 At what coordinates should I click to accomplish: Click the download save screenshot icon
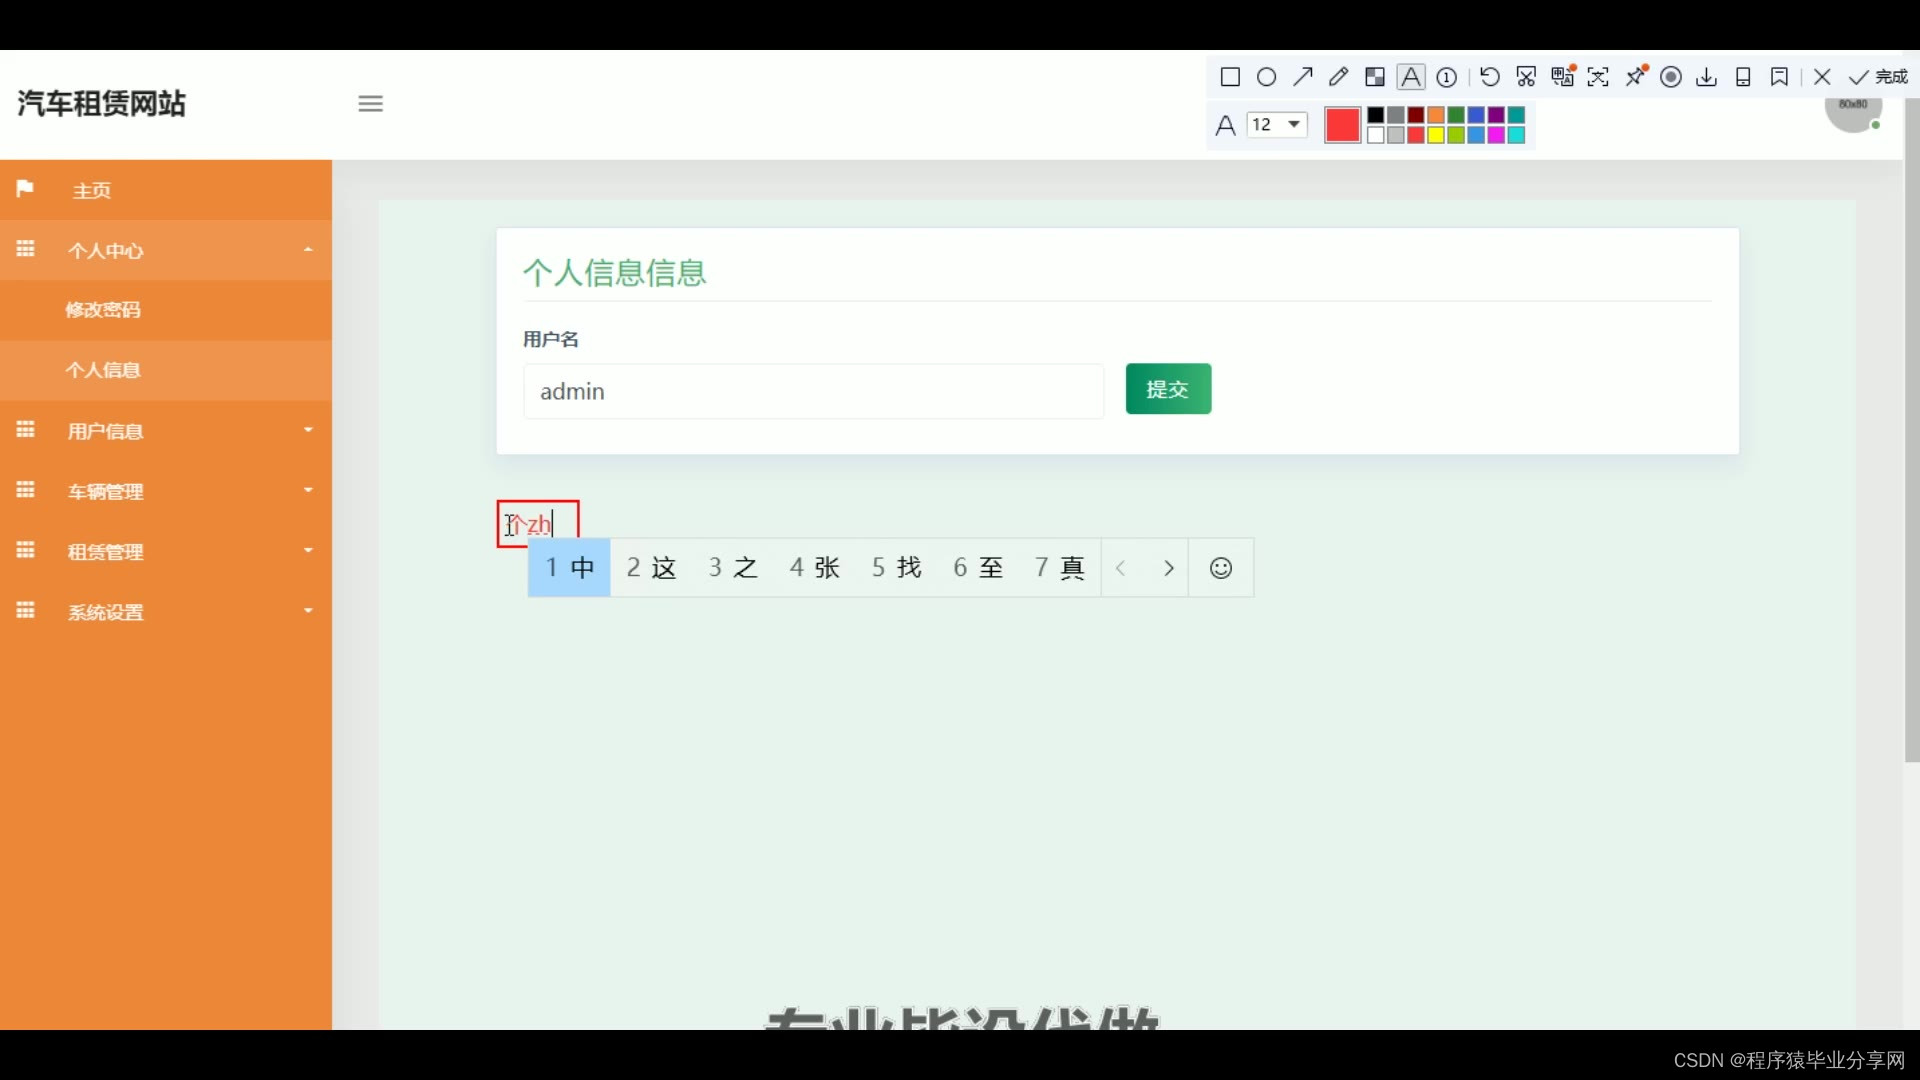(x=1707, y=77)
